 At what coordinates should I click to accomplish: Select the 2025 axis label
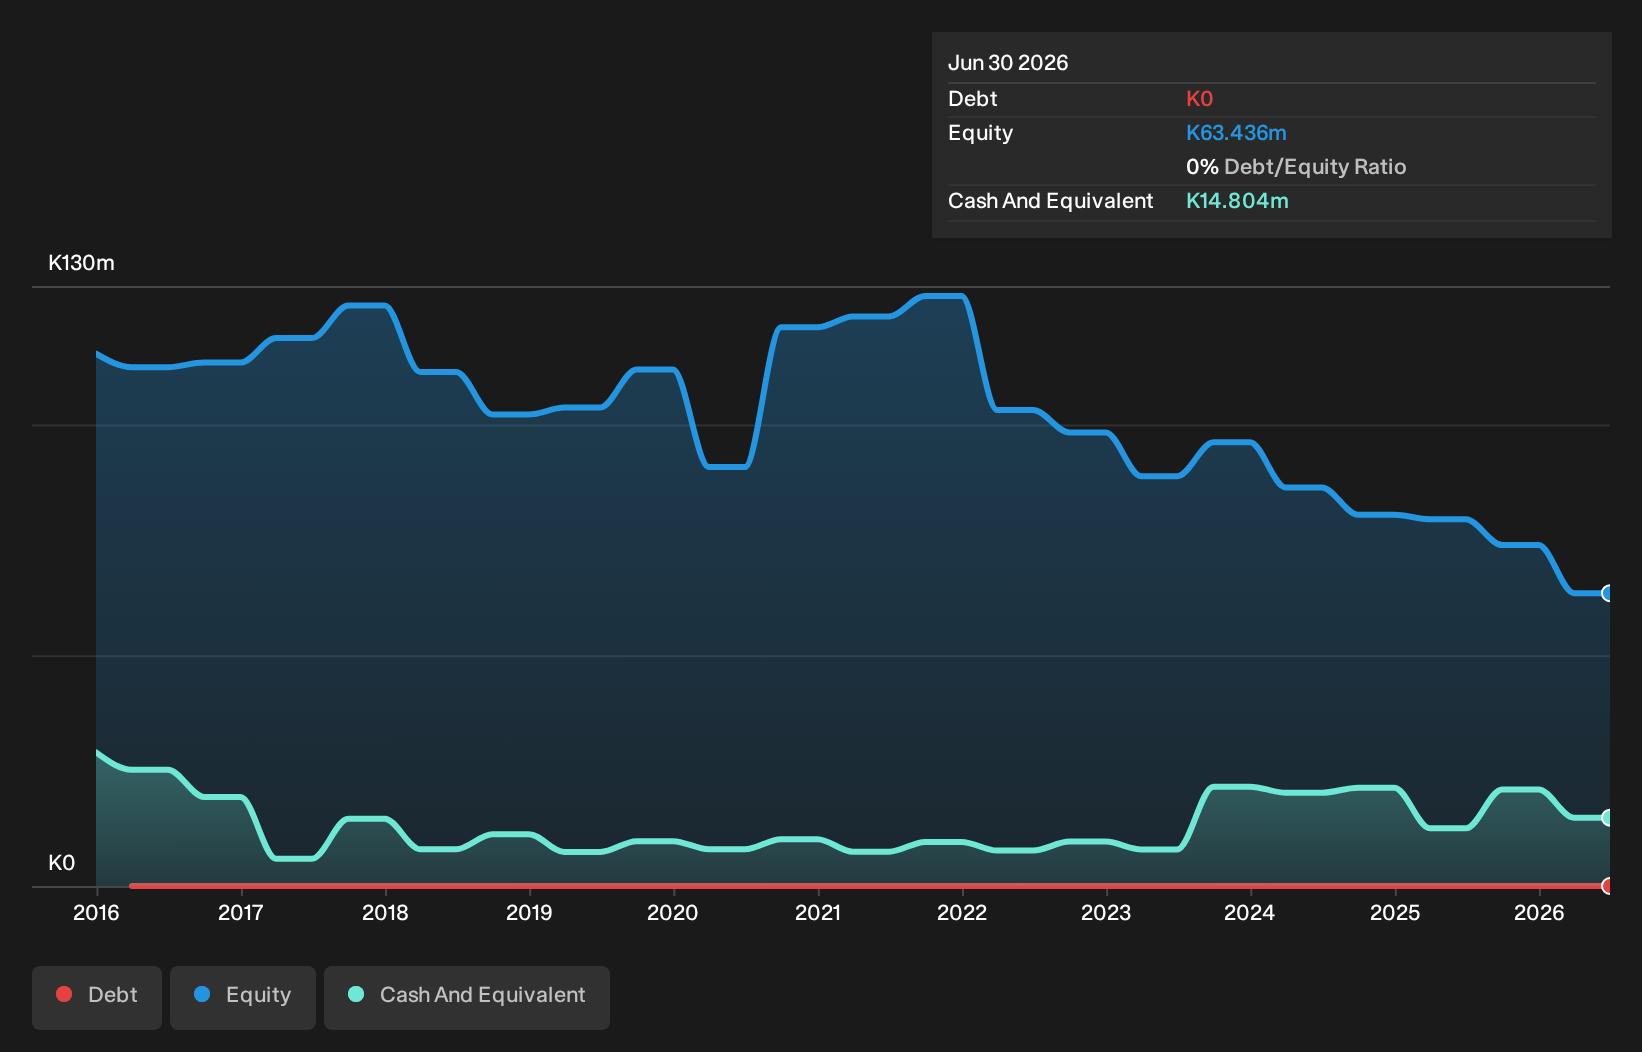tap(1395, 912)
